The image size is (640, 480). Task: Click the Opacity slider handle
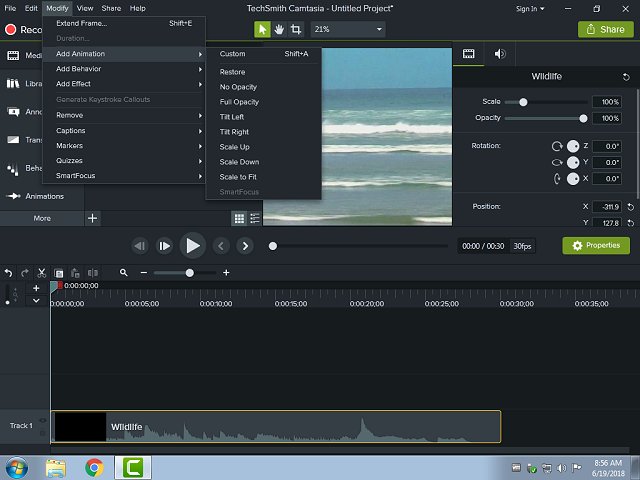(583, 118)
